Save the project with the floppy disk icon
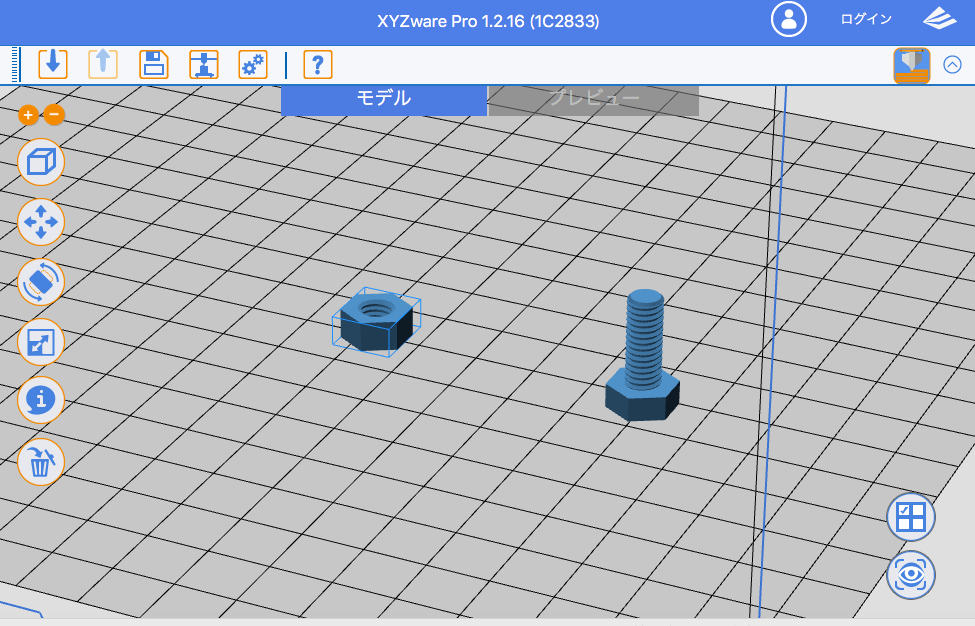Screen dimensions: 975x626 click(154, 64)
